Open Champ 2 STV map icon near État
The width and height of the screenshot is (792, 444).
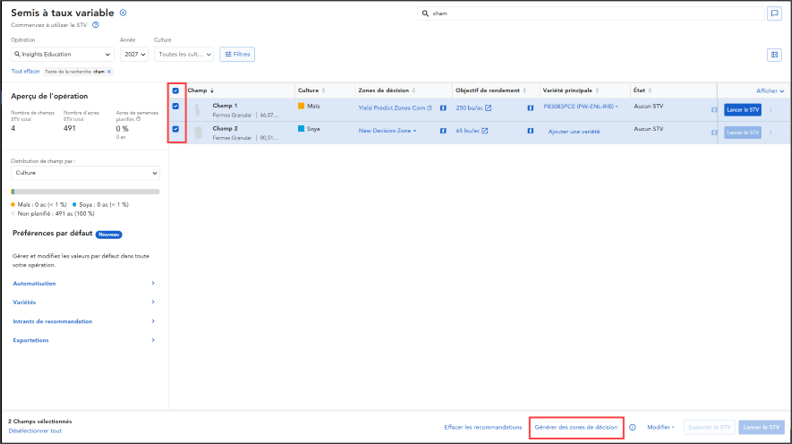(714, 132)
